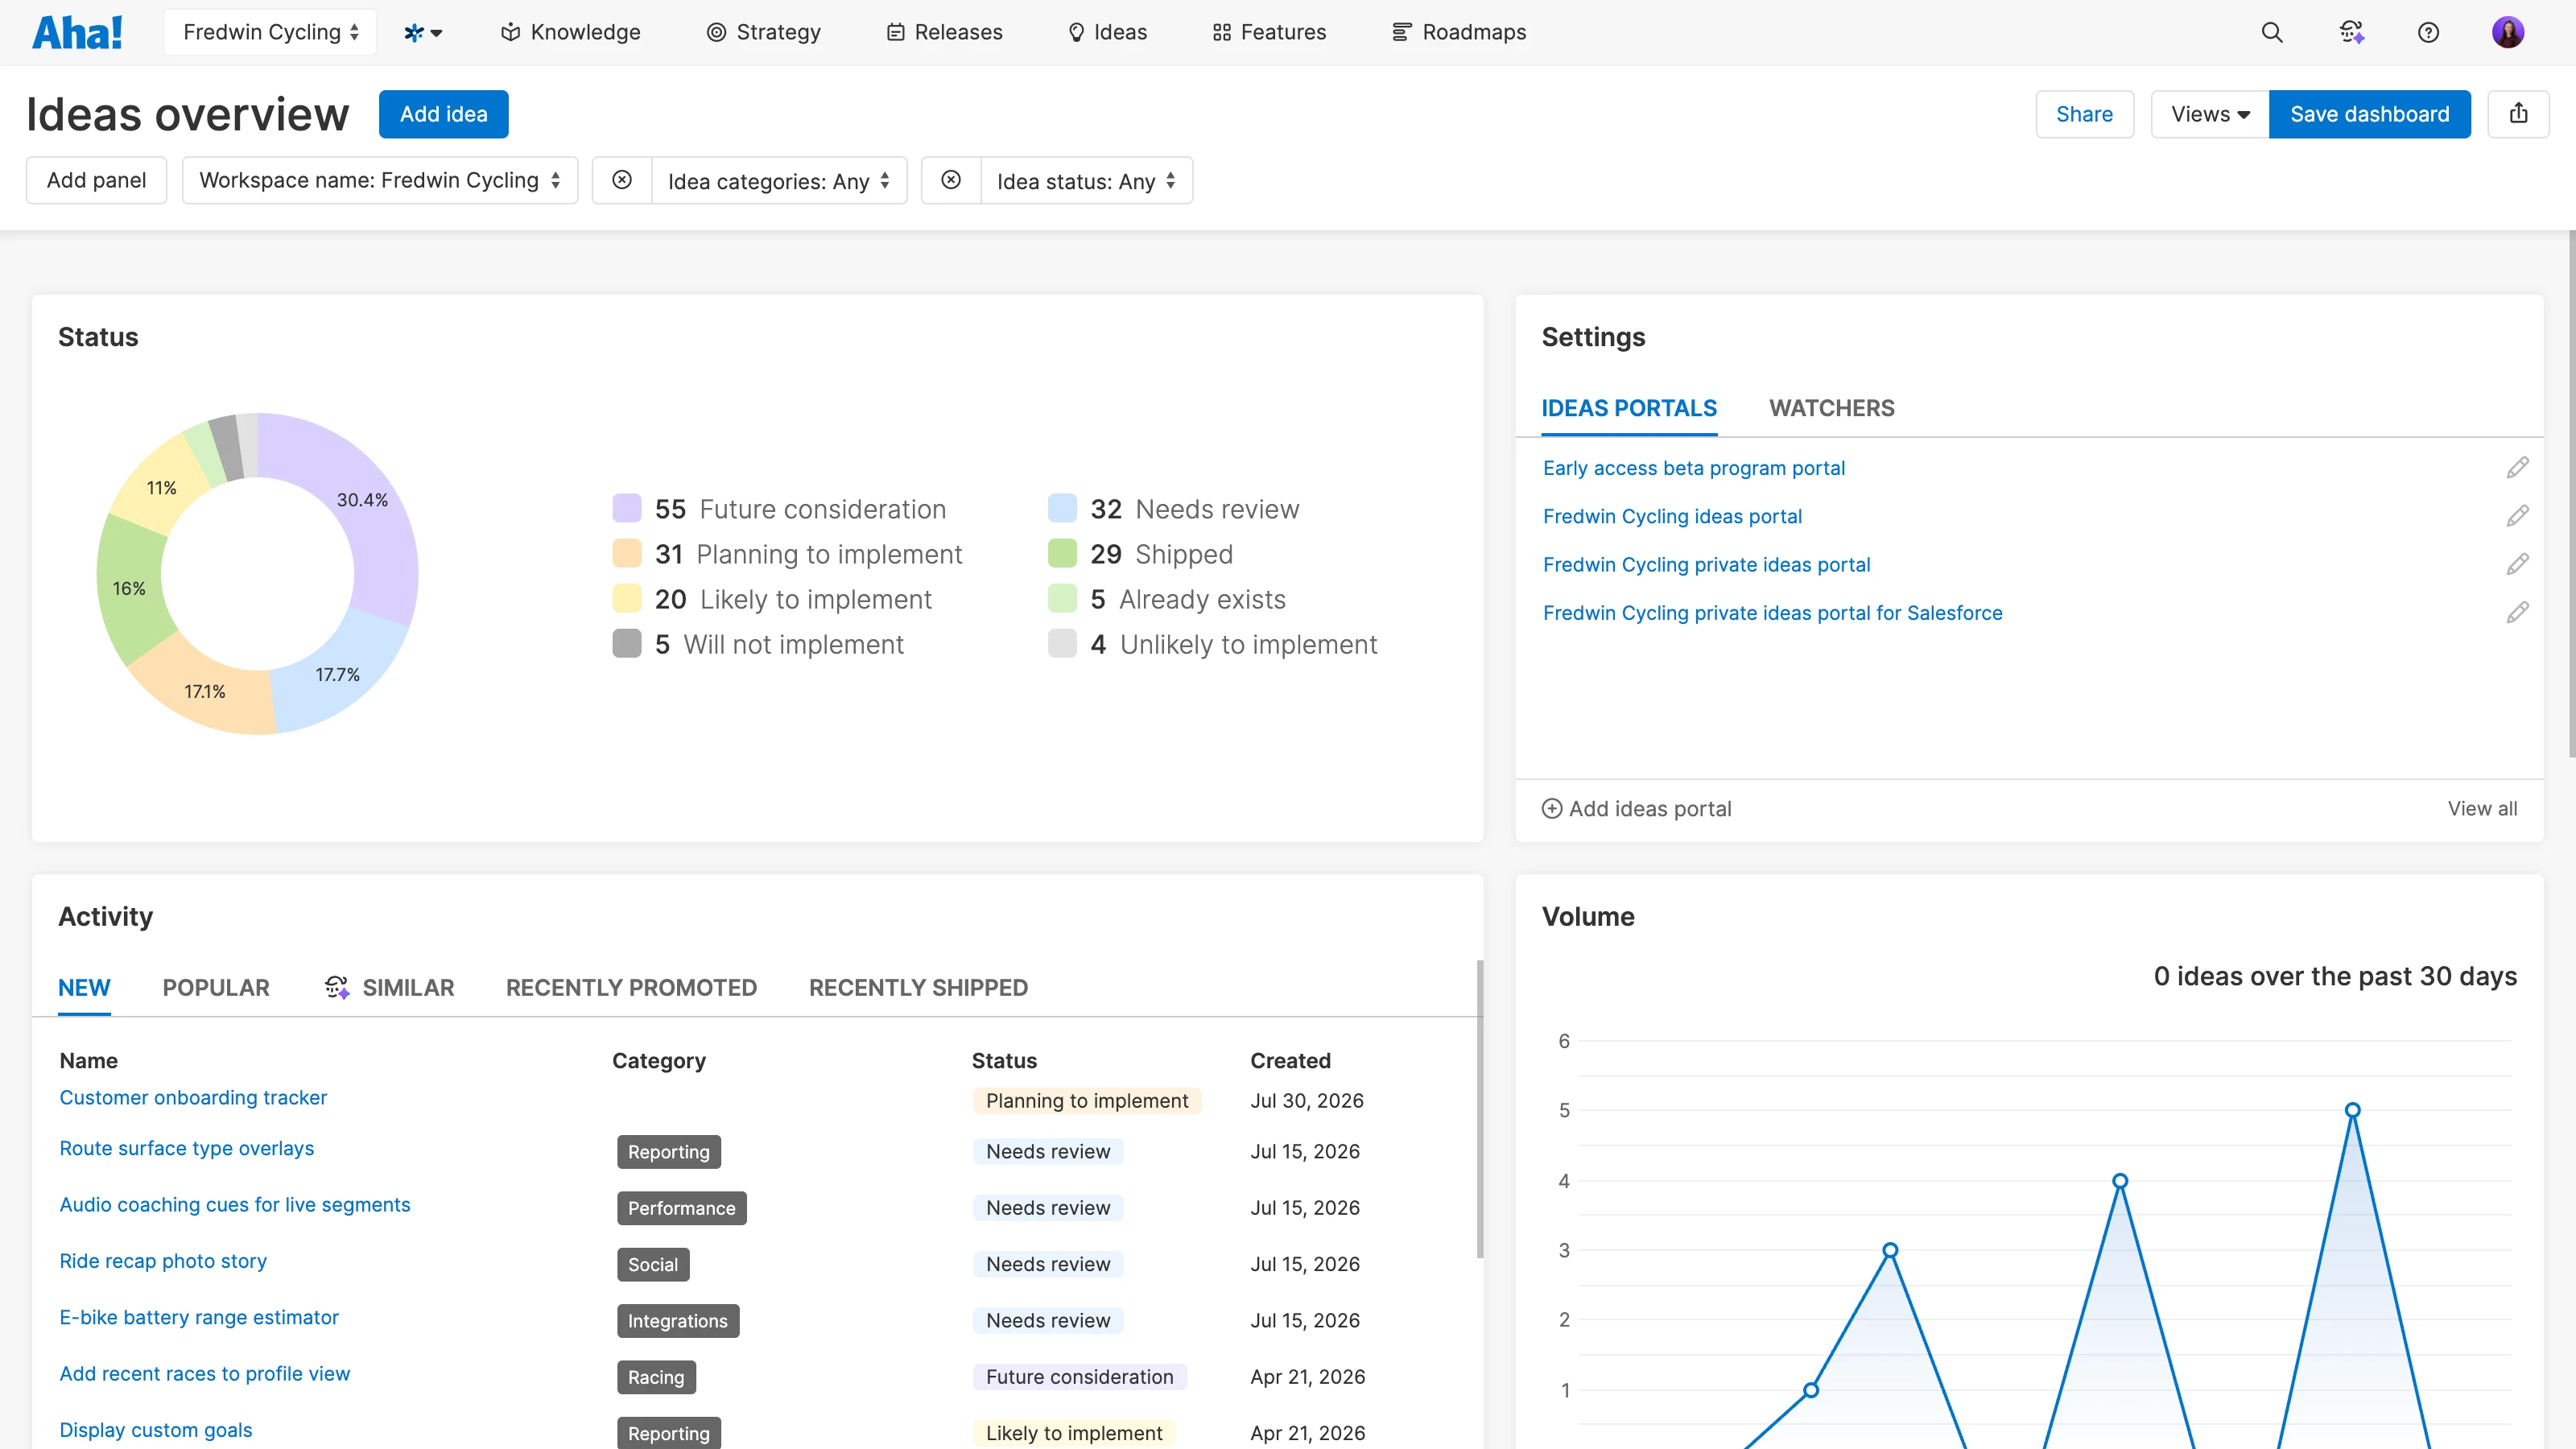
Task: Remove the Idea status filter
Action: (x=951, y=180)
